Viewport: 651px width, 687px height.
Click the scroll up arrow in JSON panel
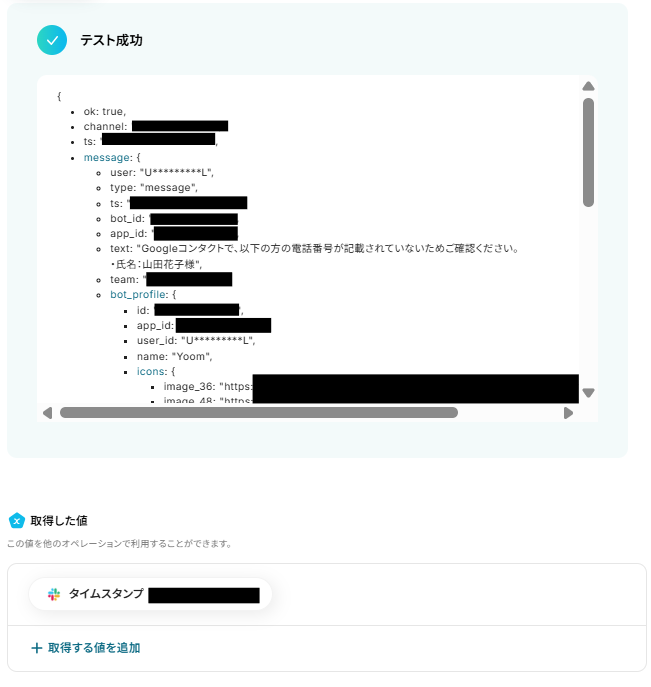588,86
